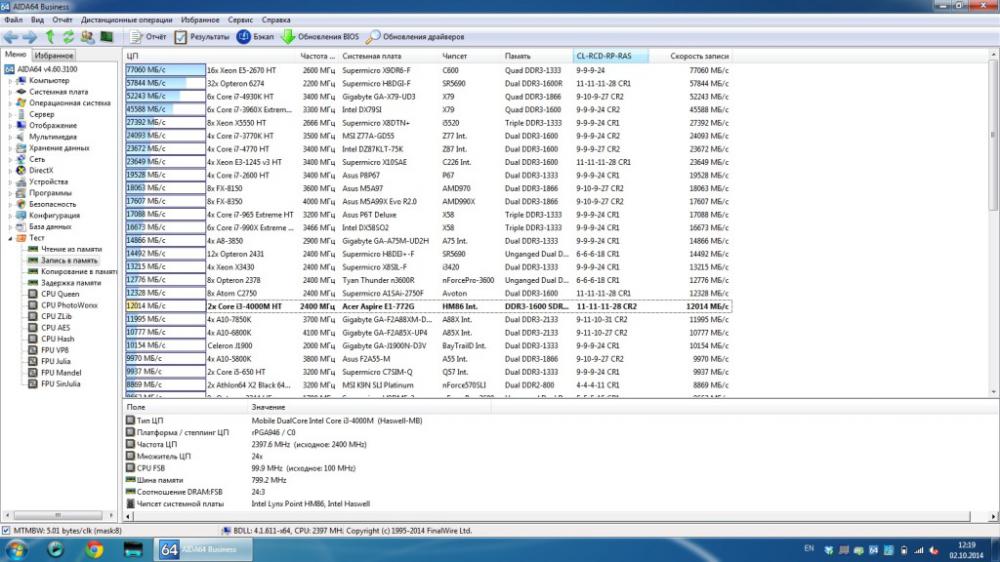Open the user management toolbar icon
The image size is (1000, 562).
[x=87, y=37]
